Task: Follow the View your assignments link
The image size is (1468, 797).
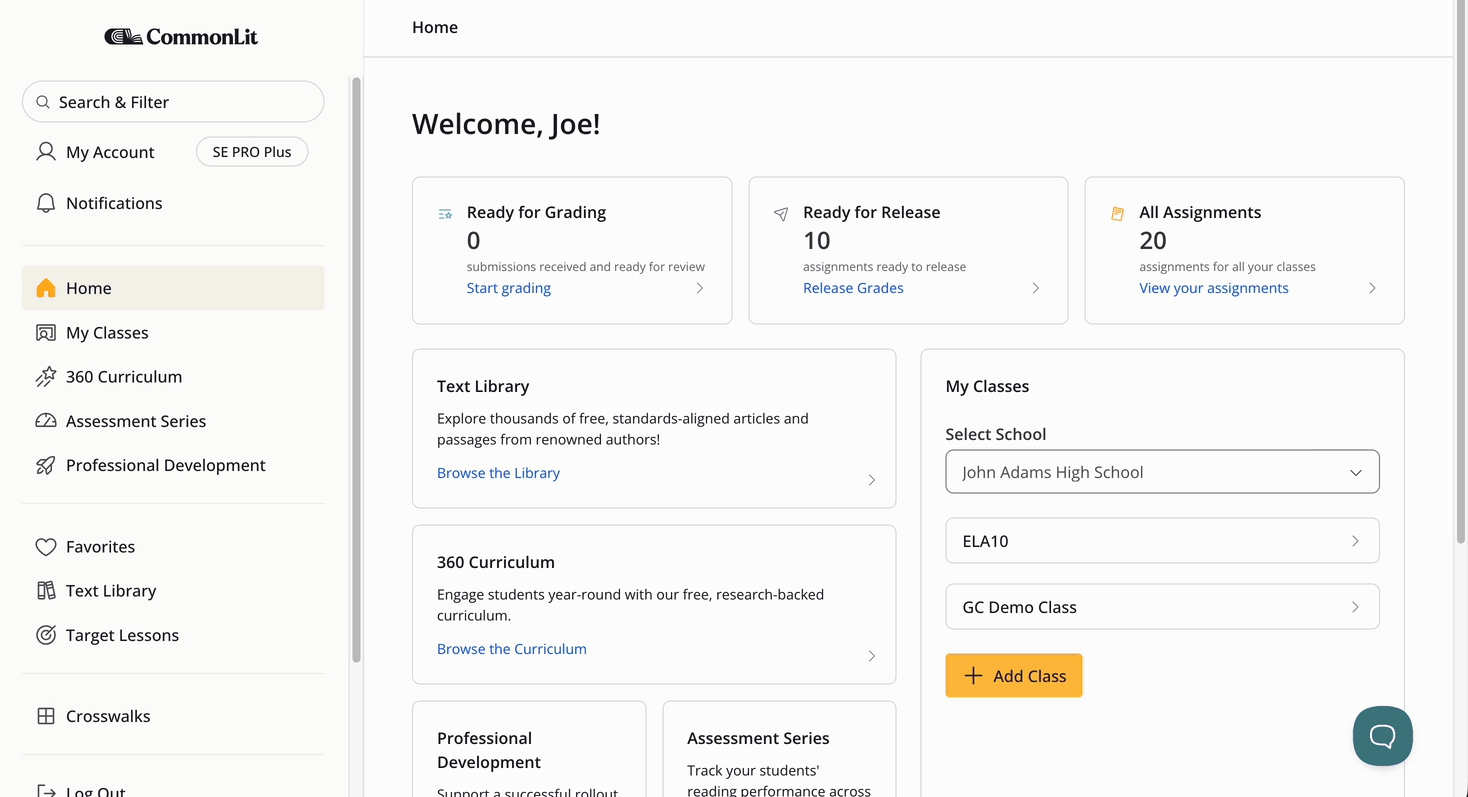Action: pos(1214,288)
